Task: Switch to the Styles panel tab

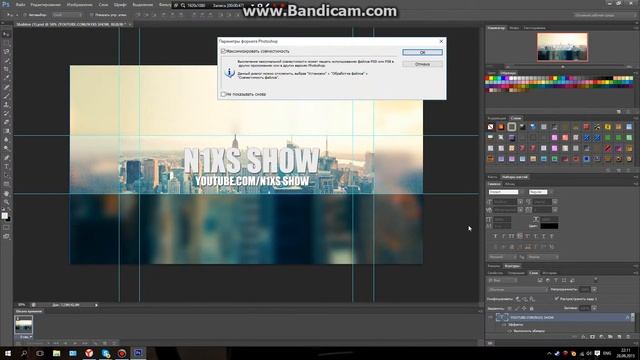Action: [x=516, y=118]
